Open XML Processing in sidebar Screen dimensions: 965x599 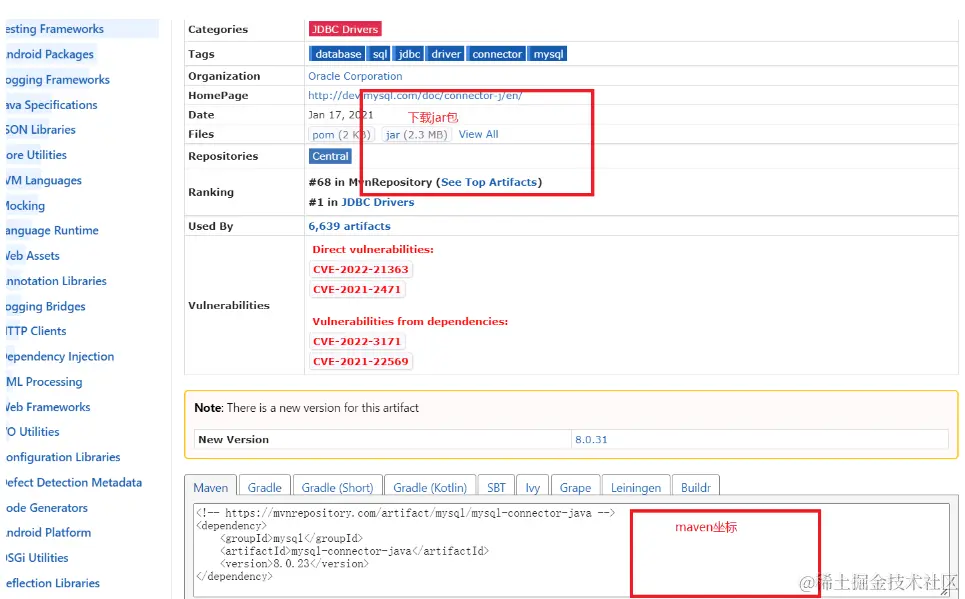(43, 382)
